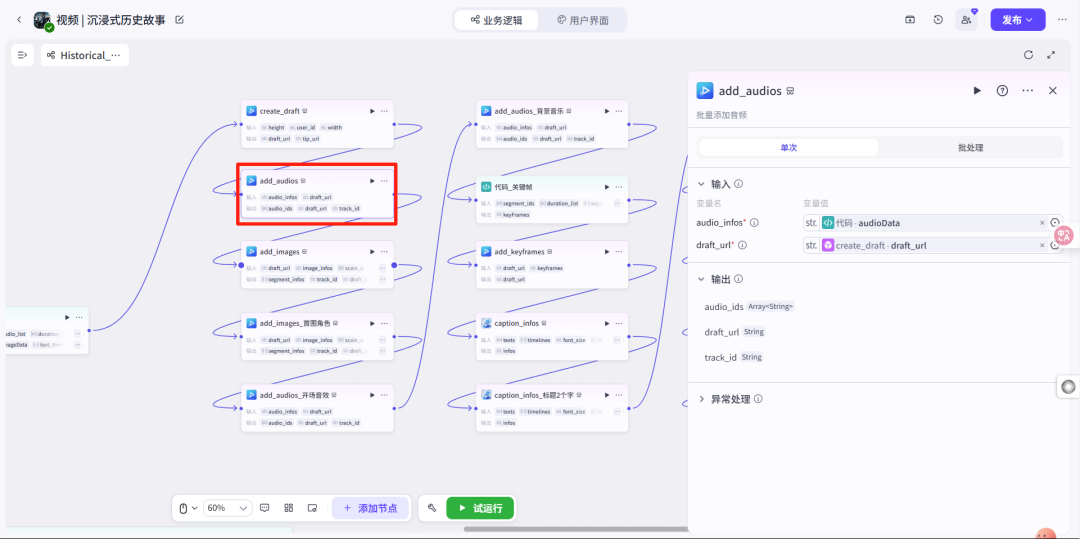Clear the draft_url value
This screenshot has height=539, width=1080.
[x=1042, y=244]
